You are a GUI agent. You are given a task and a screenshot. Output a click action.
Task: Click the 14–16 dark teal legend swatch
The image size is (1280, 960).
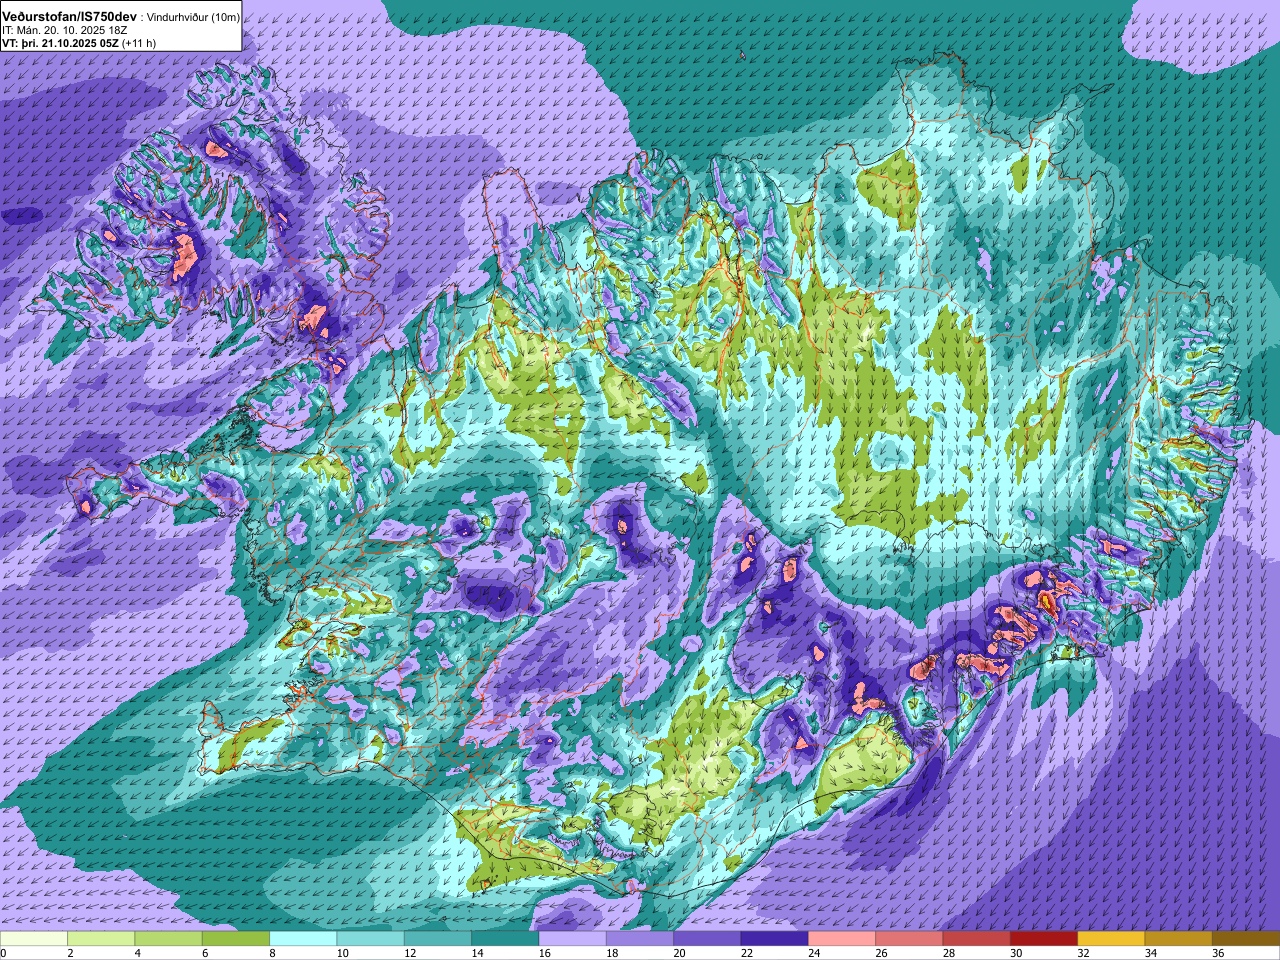505,939
